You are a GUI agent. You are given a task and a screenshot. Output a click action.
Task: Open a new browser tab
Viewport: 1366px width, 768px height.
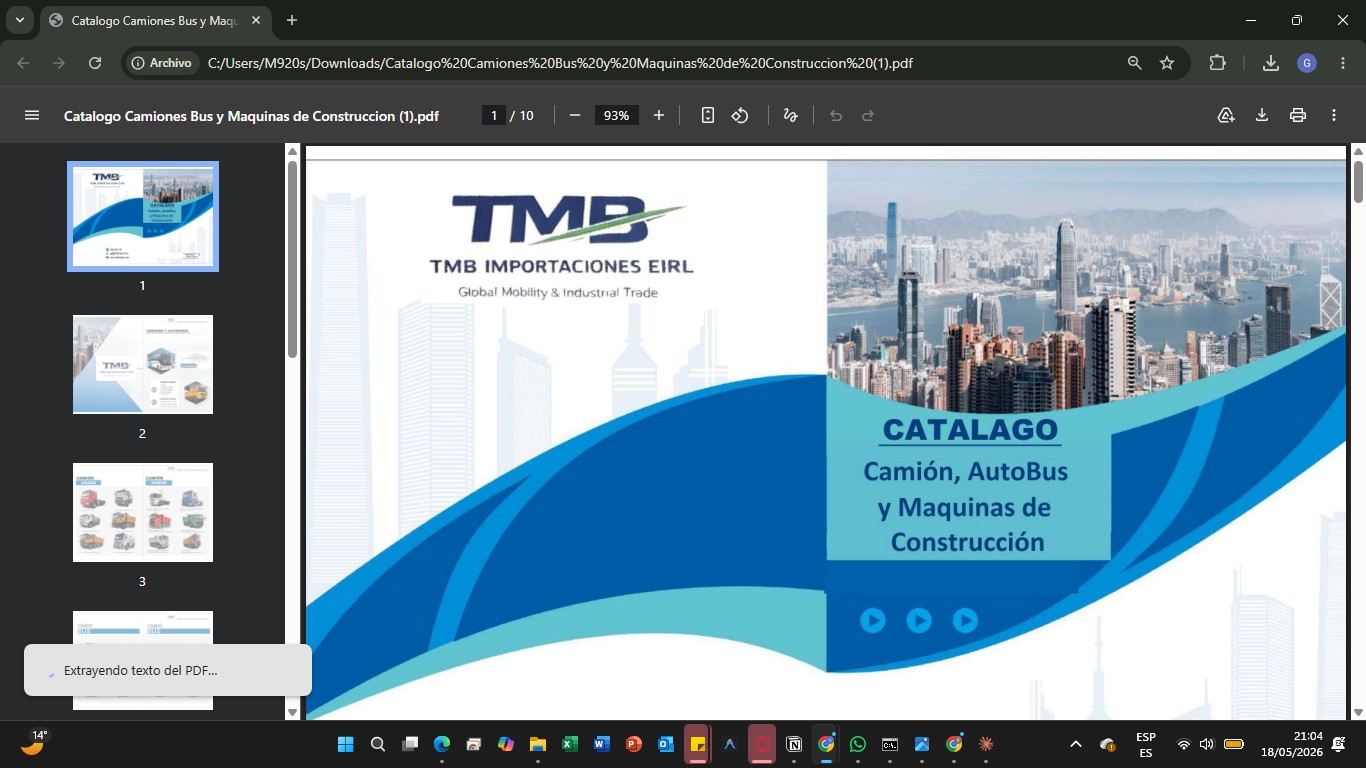[x=292, y=20]
